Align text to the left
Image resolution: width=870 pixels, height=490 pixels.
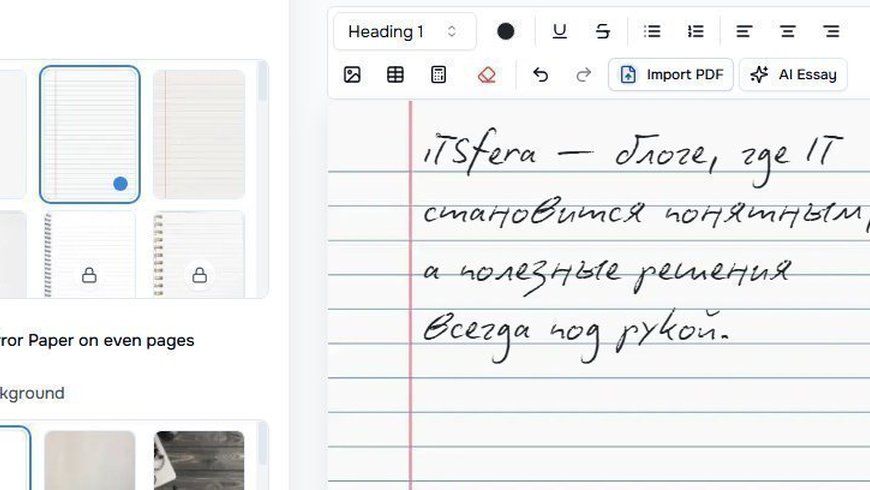744,32
